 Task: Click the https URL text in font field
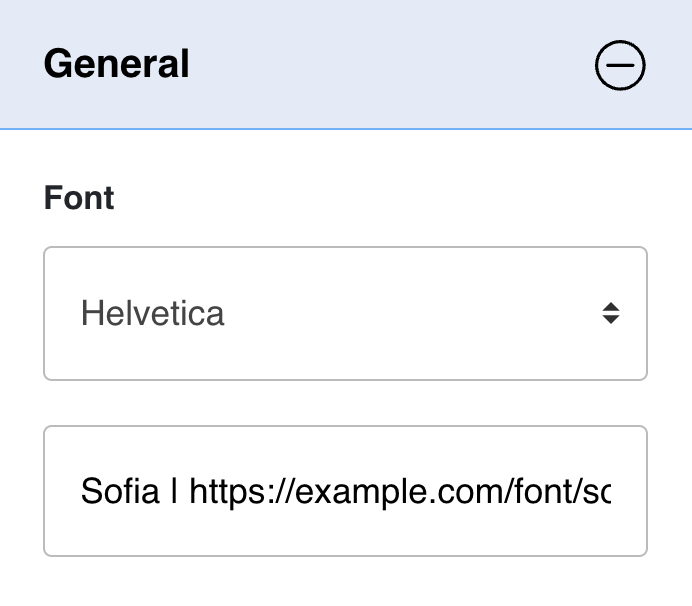pos(400,492)
